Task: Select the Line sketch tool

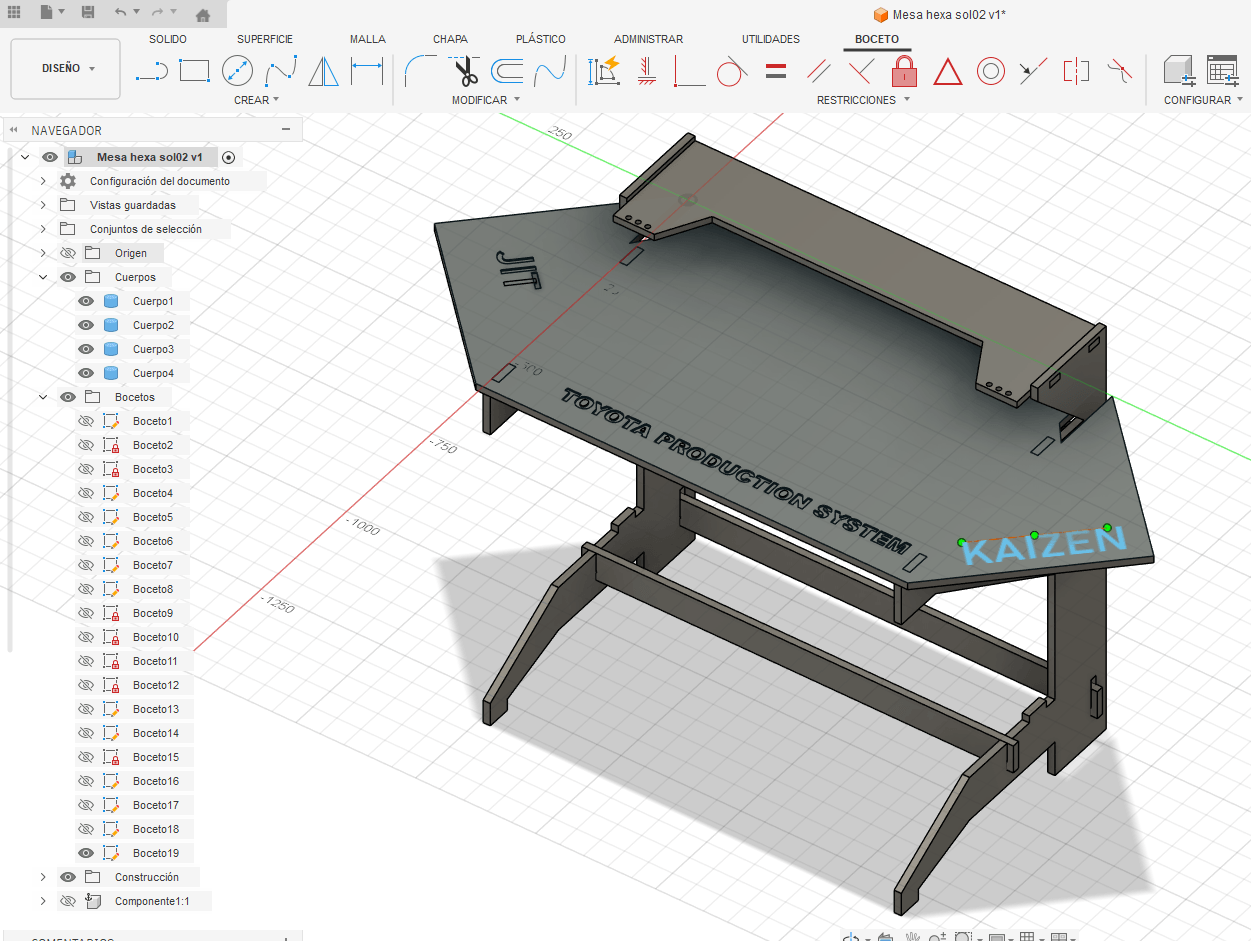Action: [151, 71]
